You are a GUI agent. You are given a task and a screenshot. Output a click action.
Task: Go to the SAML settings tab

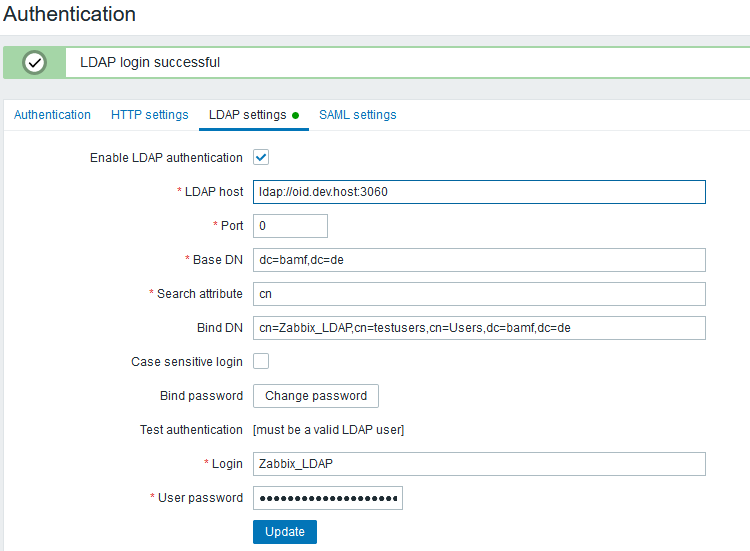pos(357,115)
